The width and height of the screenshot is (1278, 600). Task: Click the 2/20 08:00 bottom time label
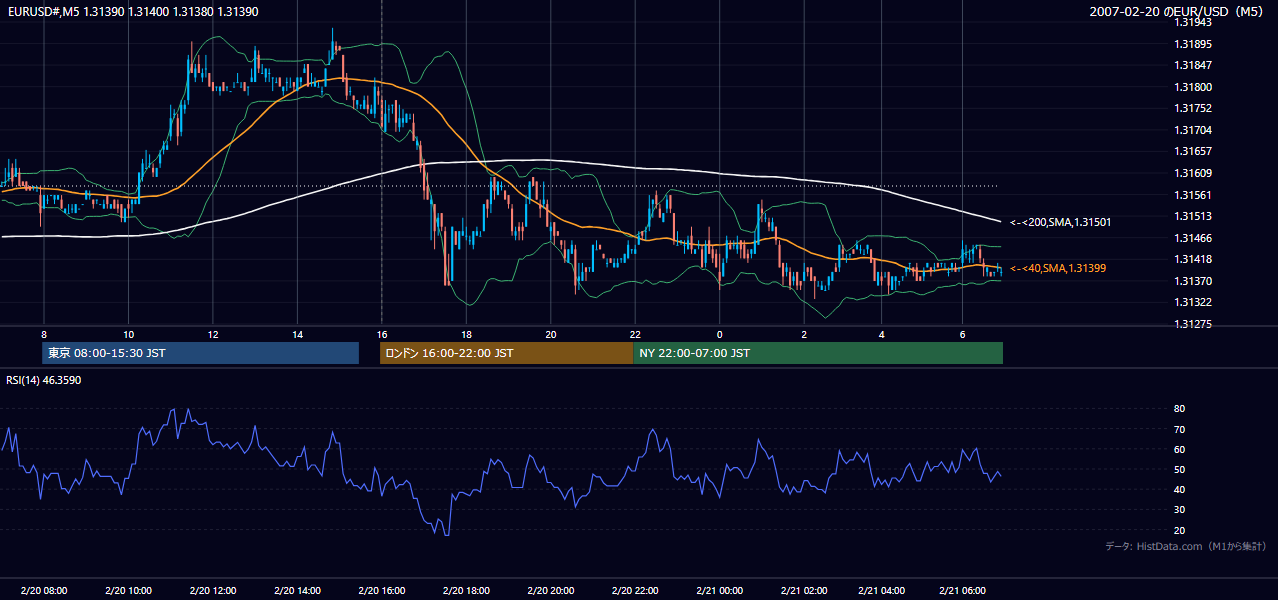click(x=43, y=591)
